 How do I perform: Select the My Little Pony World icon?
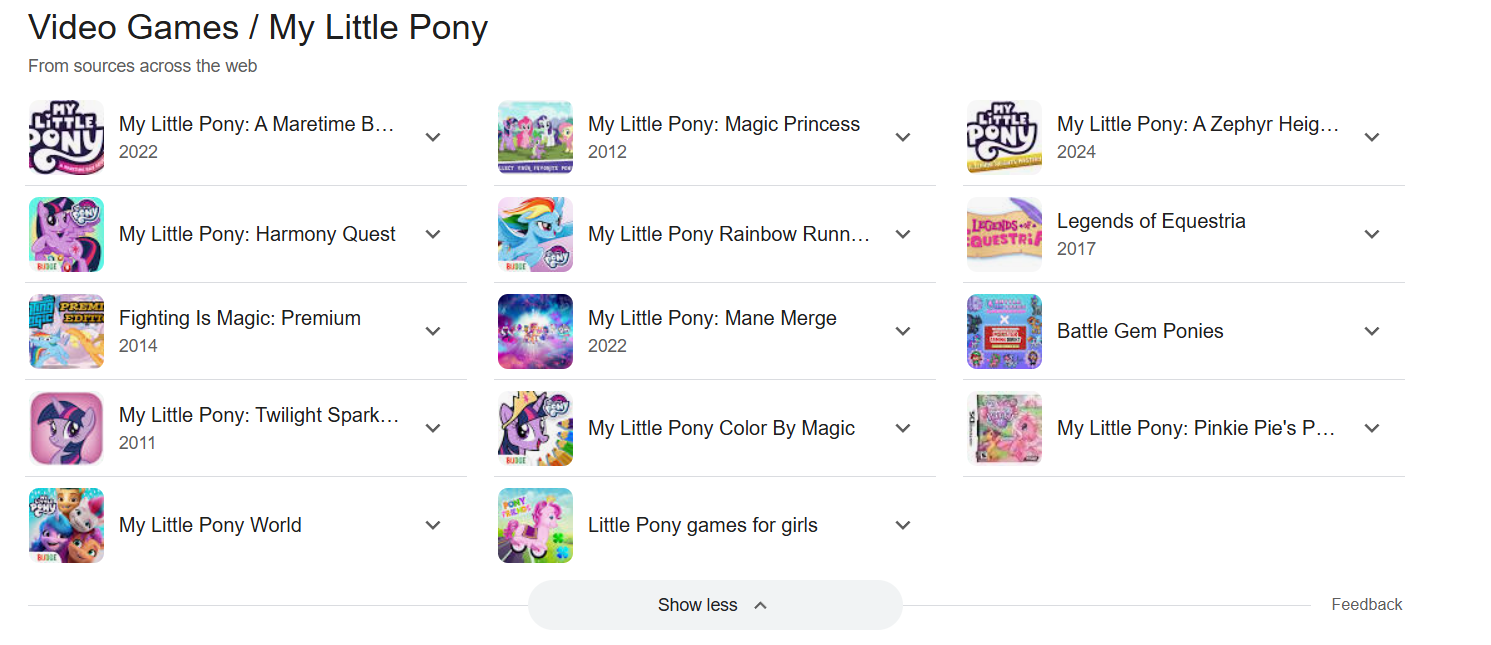tap(66, 525)
